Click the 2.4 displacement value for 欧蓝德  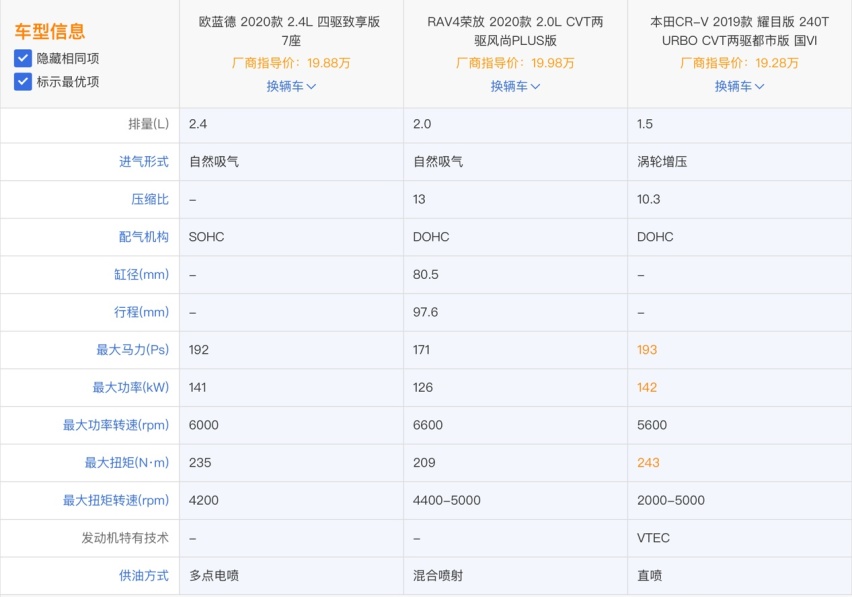198,124
